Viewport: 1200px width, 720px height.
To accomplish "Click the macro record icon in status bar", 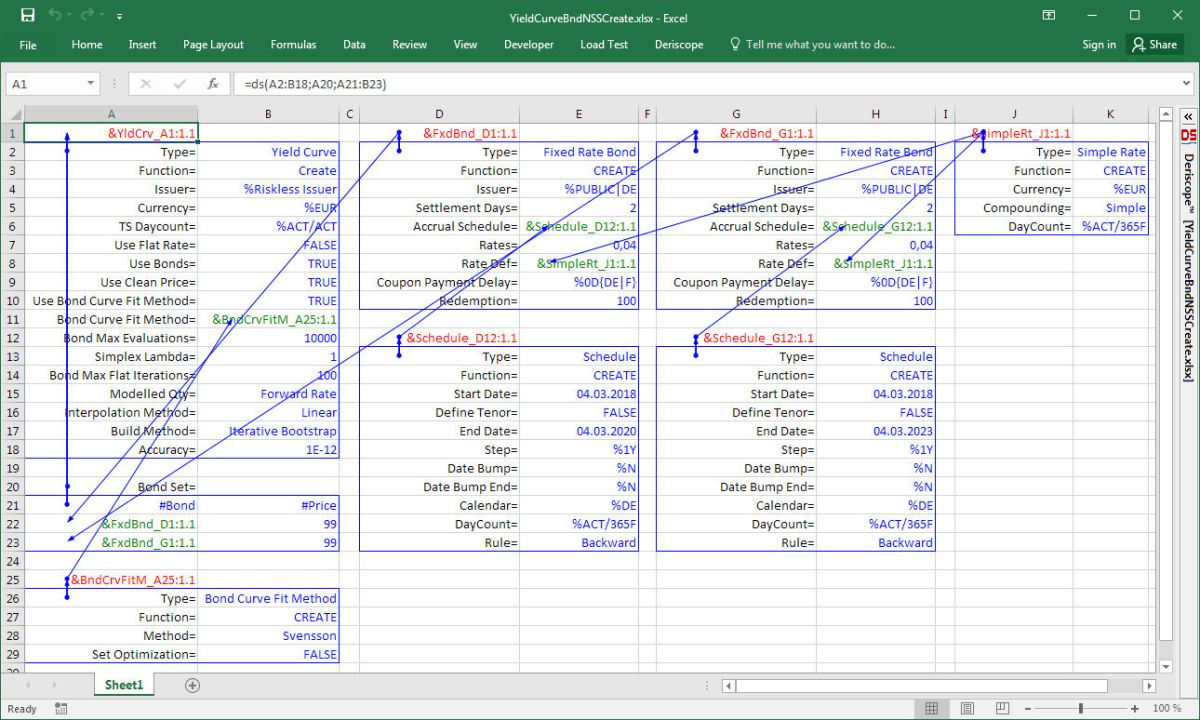I will click(60, 708).
